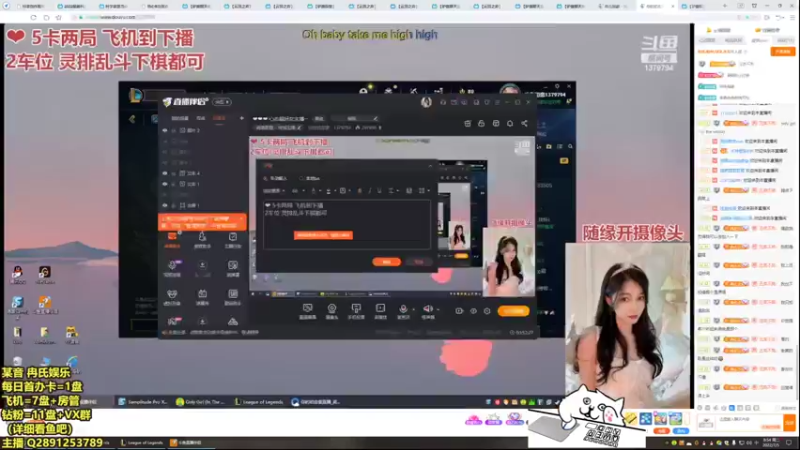800x450 pixels.
Task: Click the orange broadcaster app in Windows taskbar
Action: (x=186, y=443)
